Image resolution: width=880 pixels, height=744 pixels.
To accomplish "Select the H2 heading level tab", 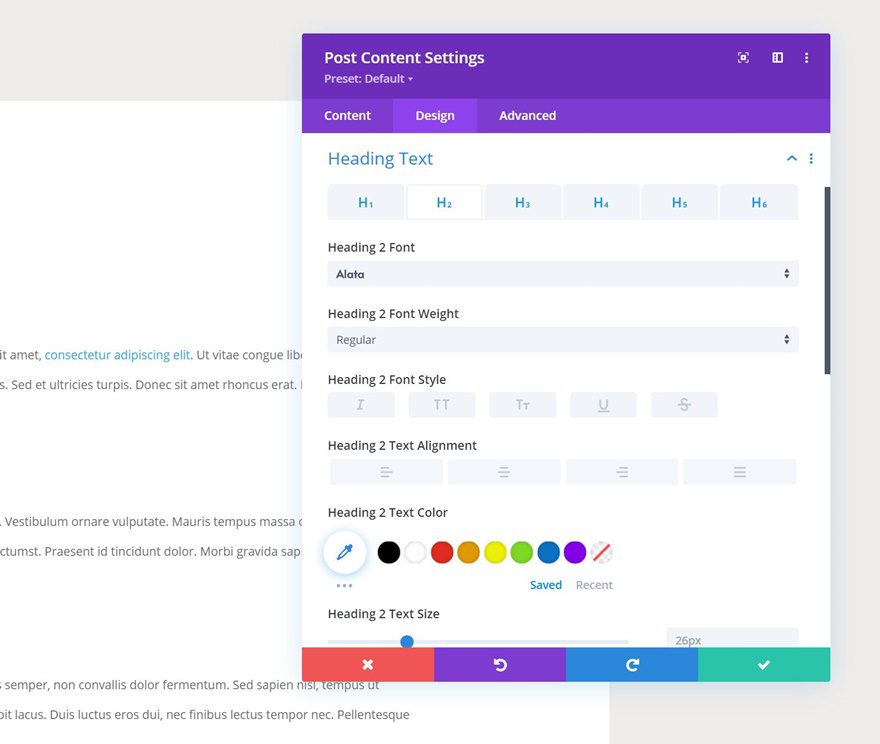I will [x=444, y=201].
